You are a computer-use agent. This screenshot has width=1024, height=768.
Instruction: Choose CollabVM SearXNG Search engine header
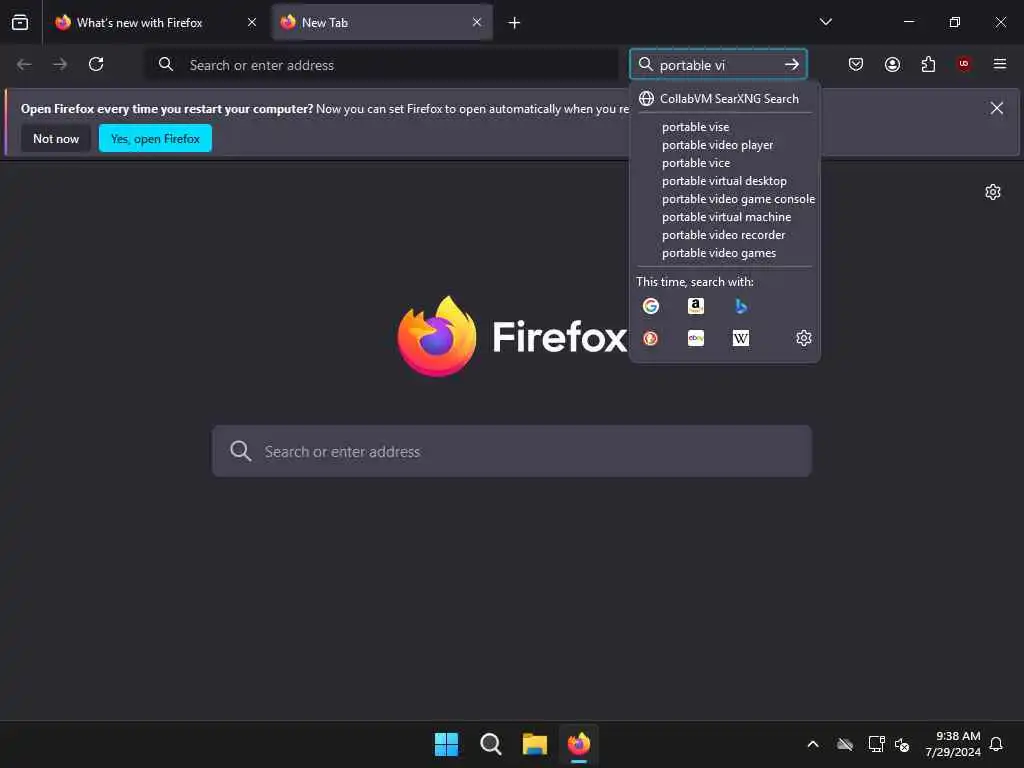coord(724,99)
